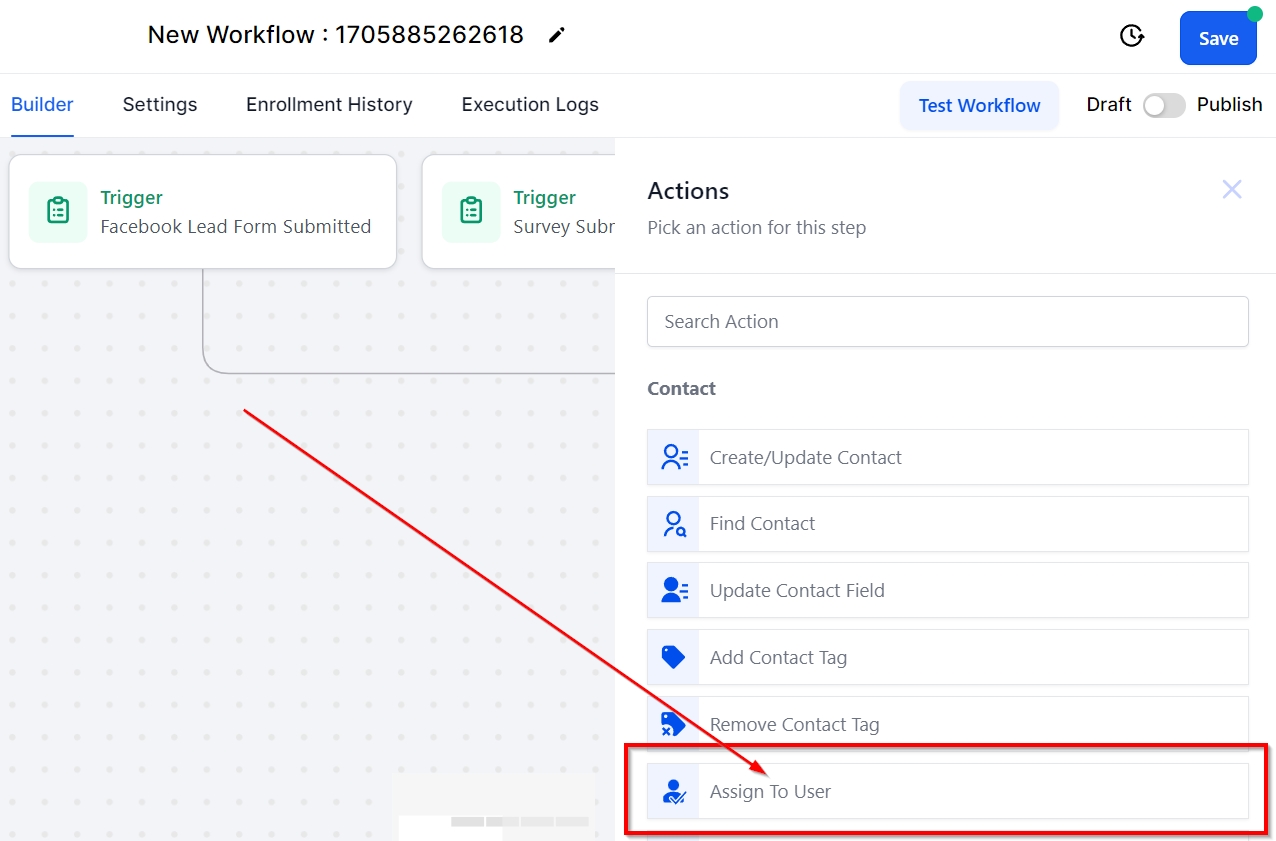This screenshot has height=841, width=1276.
Task: Click the Create/Update Contact icon
Action: (674, 458)
